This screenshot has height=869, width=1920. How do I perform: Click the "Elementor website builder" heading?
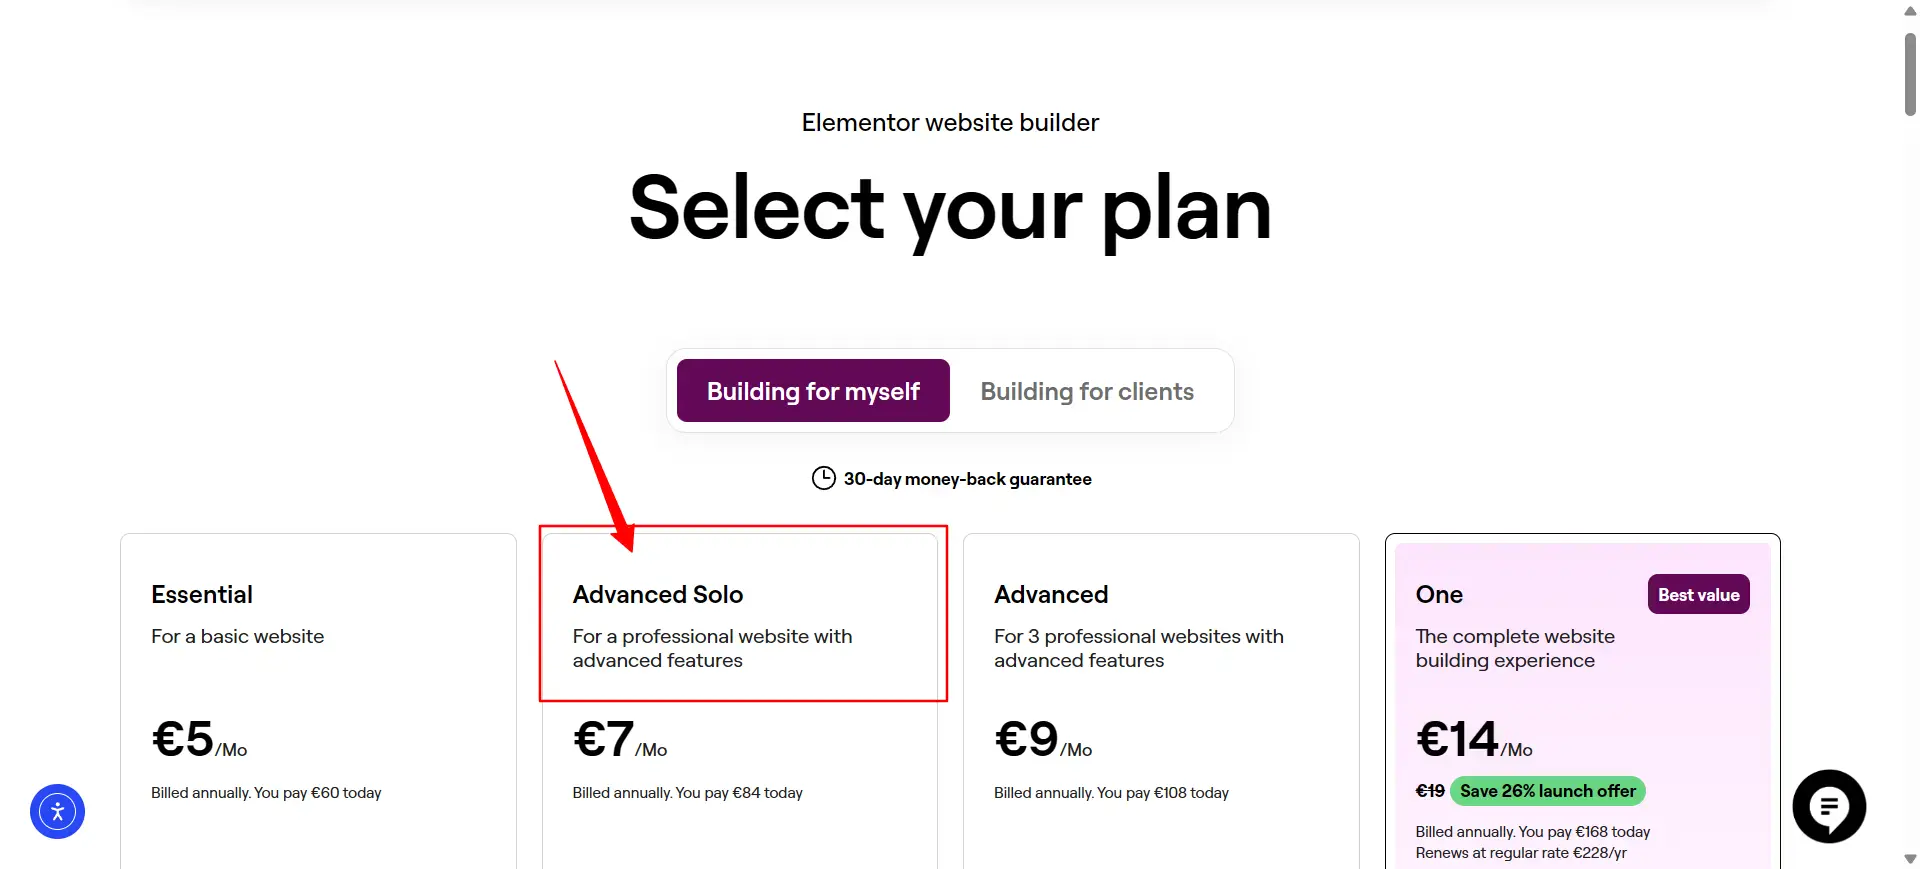click(949, 122)
